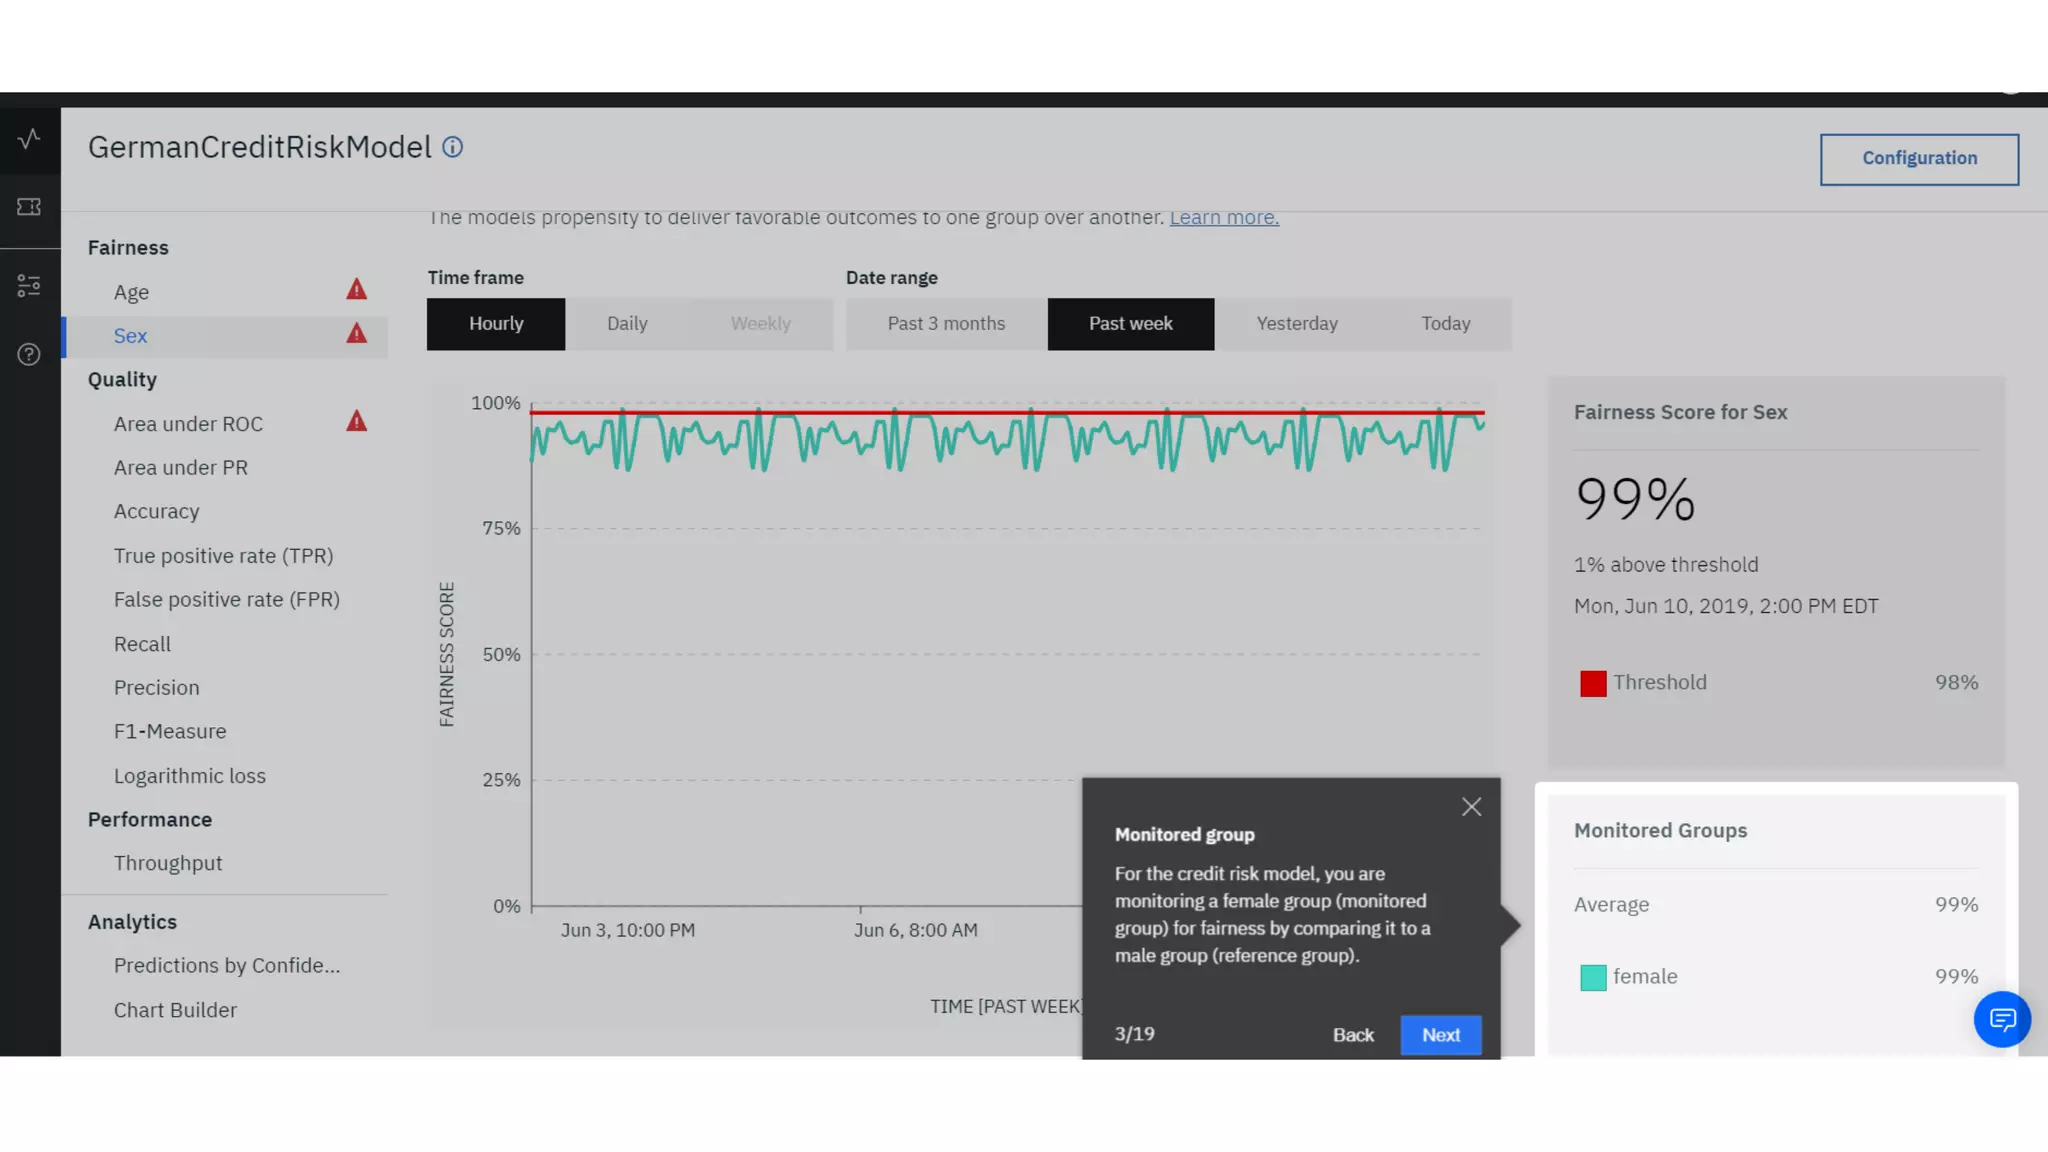
Task: Open the F1-Measure metric
Action: 170,731
